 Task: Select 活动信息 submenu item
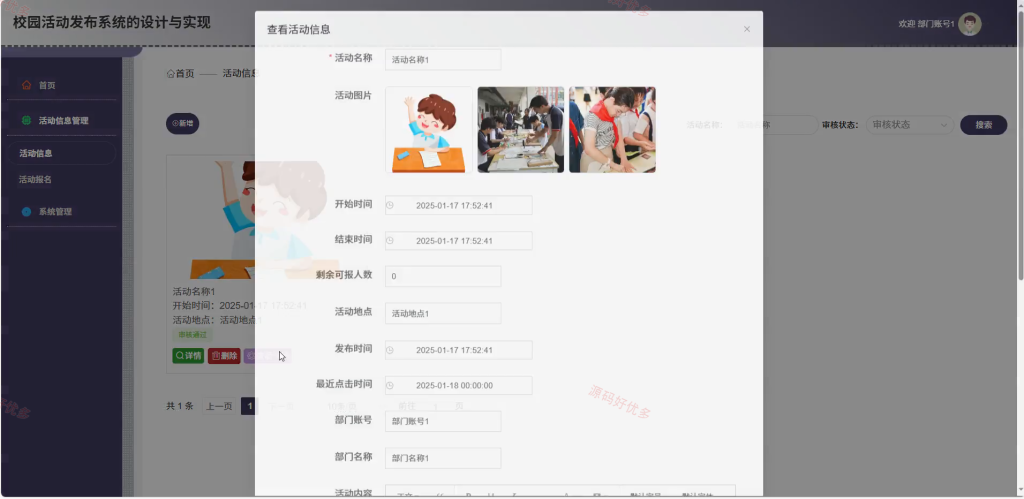pos(61,153)
